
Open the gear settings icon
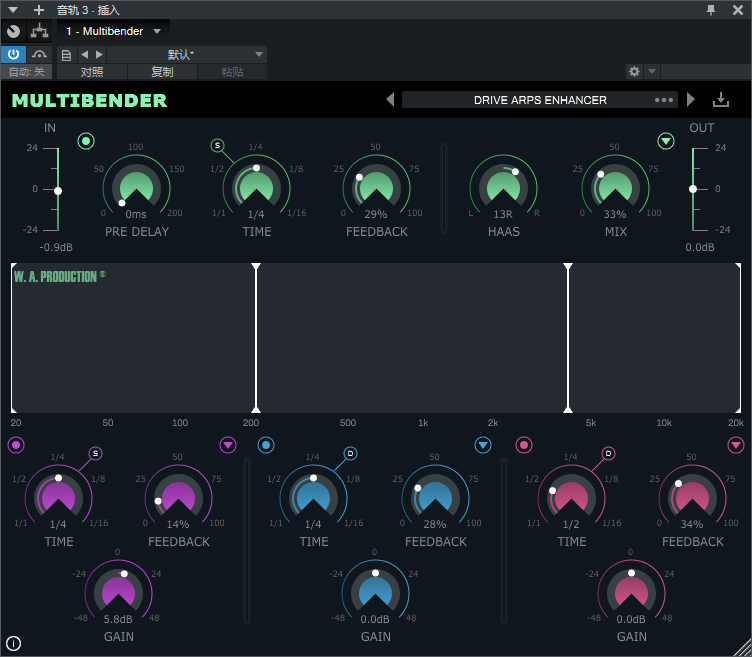634,72
